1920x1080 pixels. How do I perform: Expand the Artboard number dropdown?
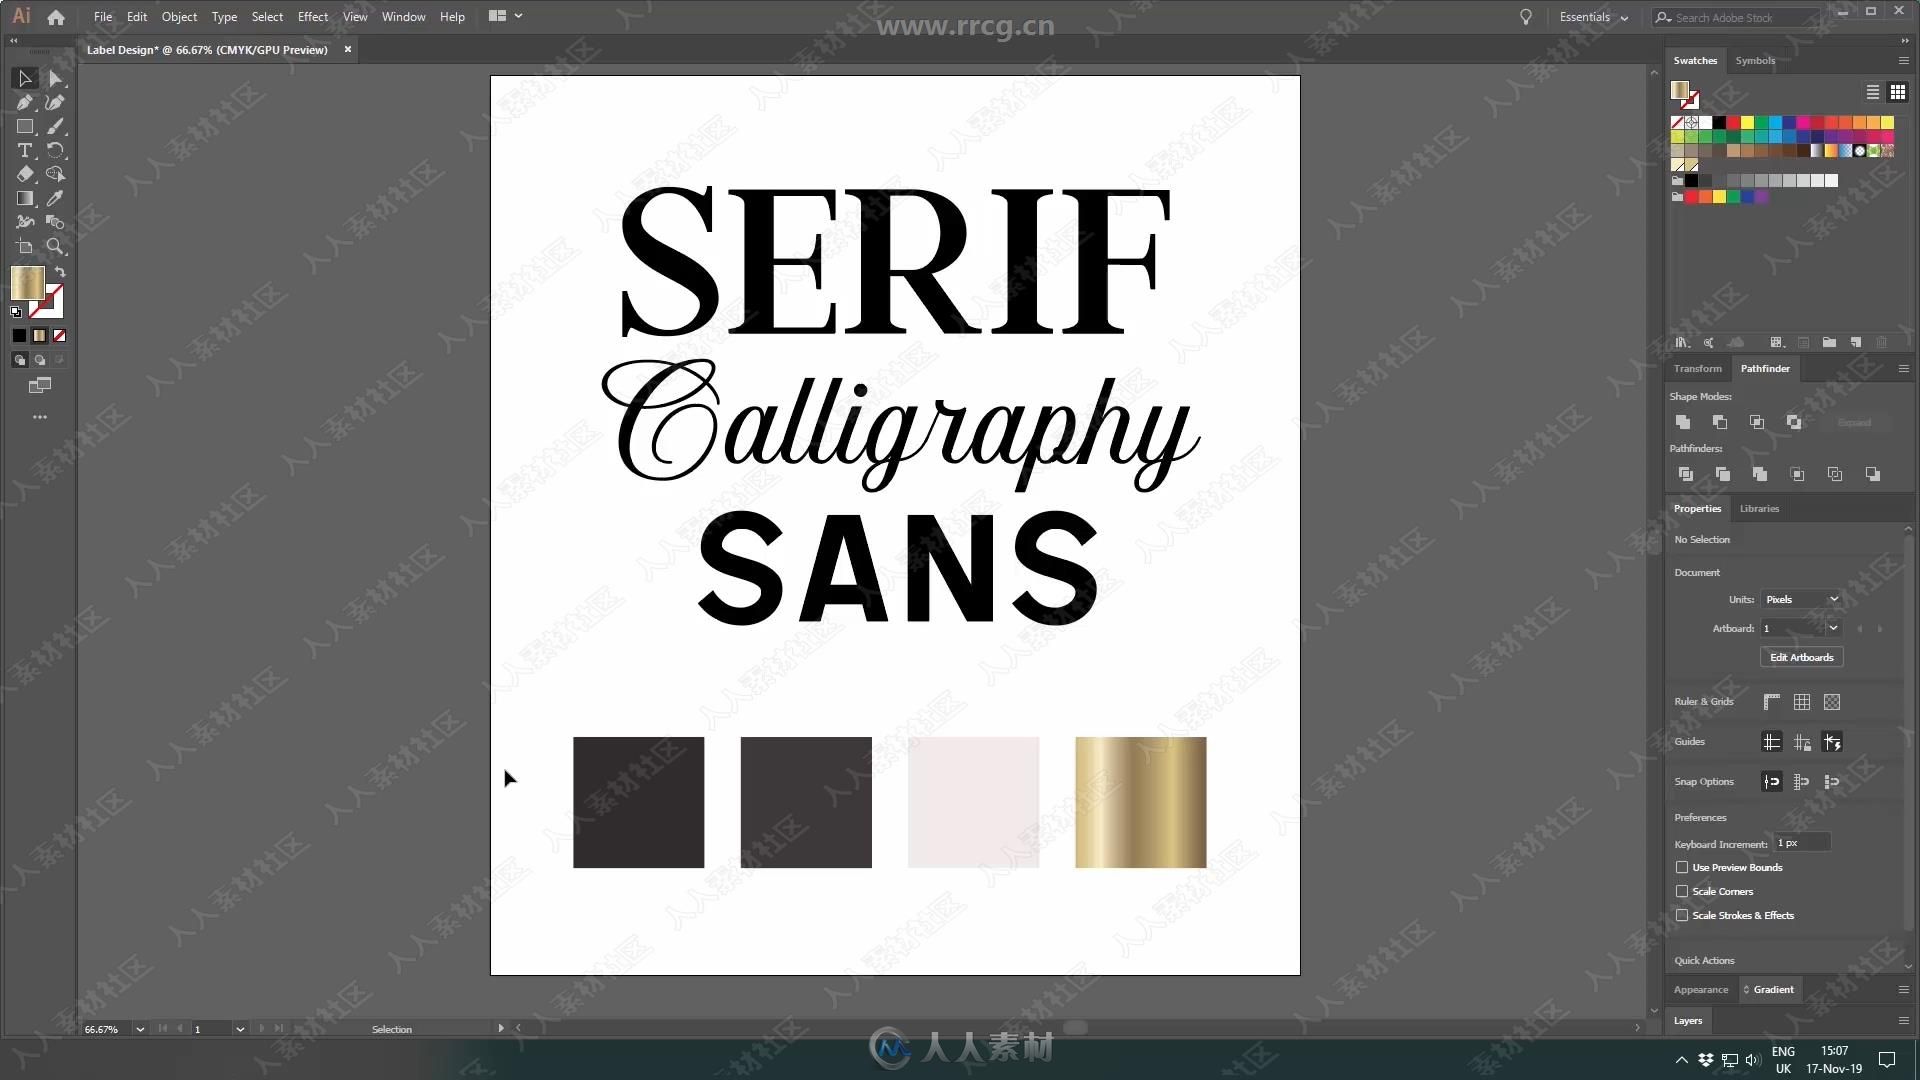click(1833, 628)
